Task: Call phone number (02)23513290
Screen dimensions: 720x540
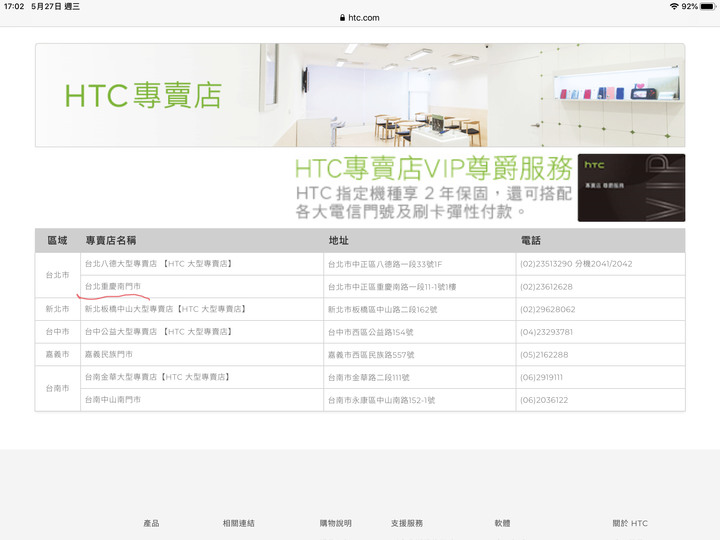Action: 546,264
